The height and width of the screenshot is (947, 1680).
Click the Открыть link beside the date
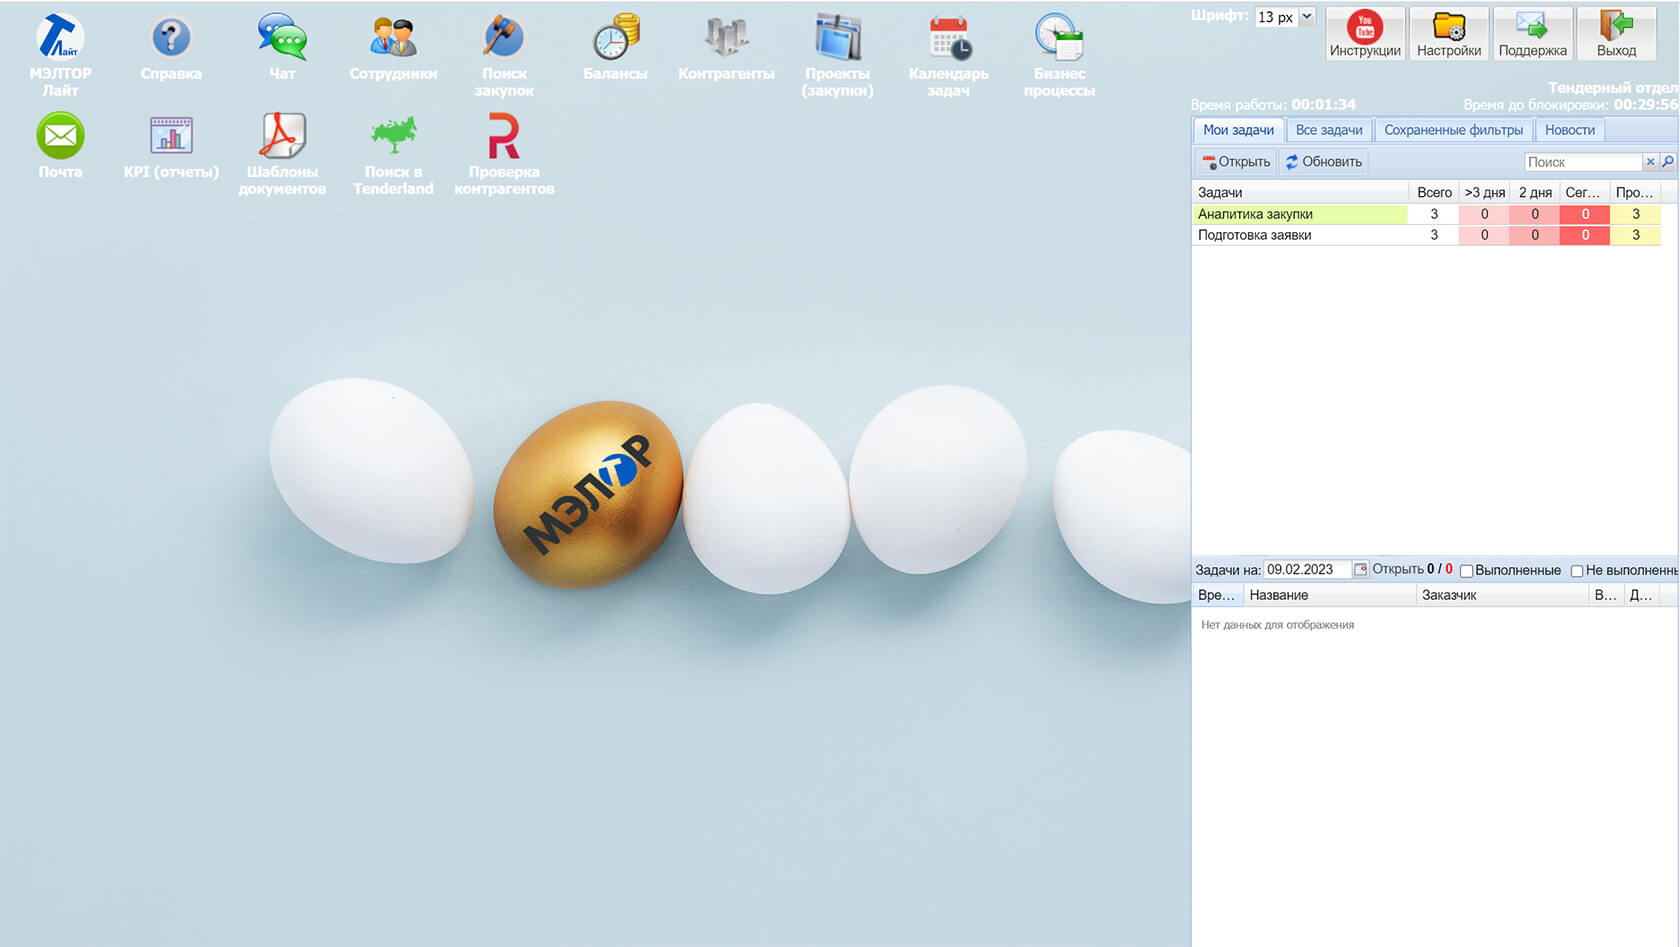1398,569
